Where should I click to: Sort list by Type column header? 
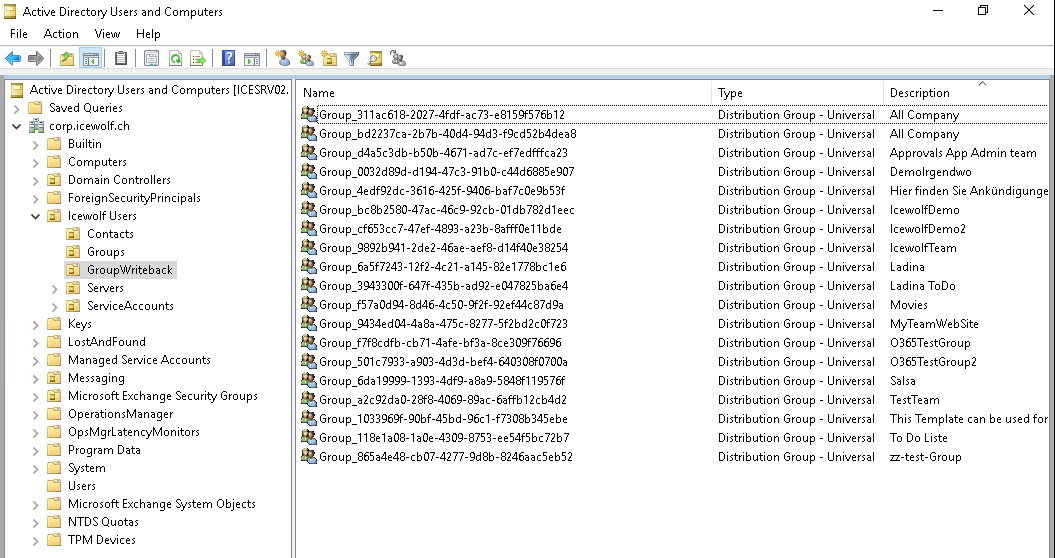(797, 93)
